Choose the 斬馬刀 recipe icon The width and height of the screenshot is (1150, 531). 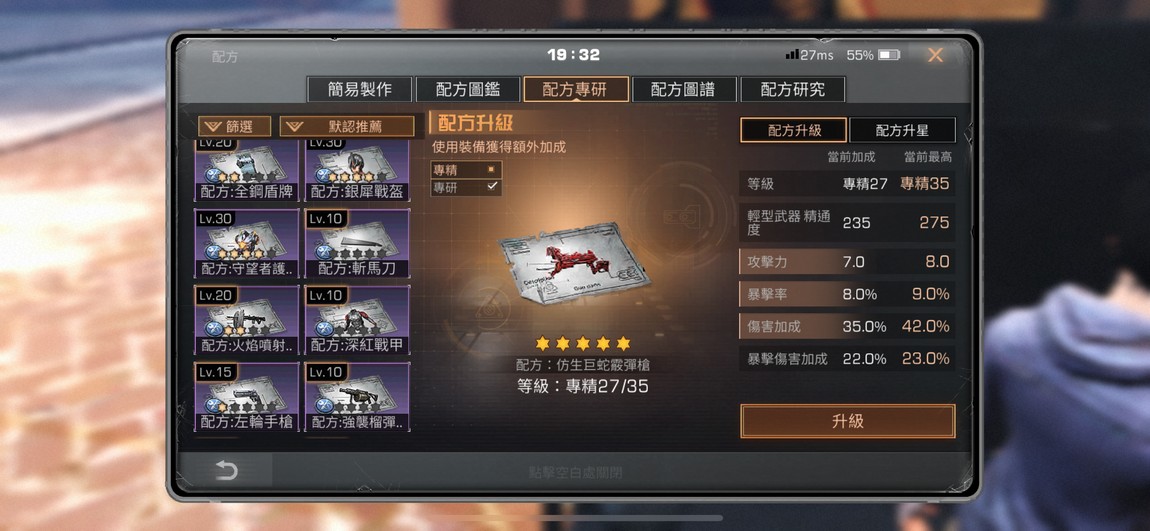point(357,243)
